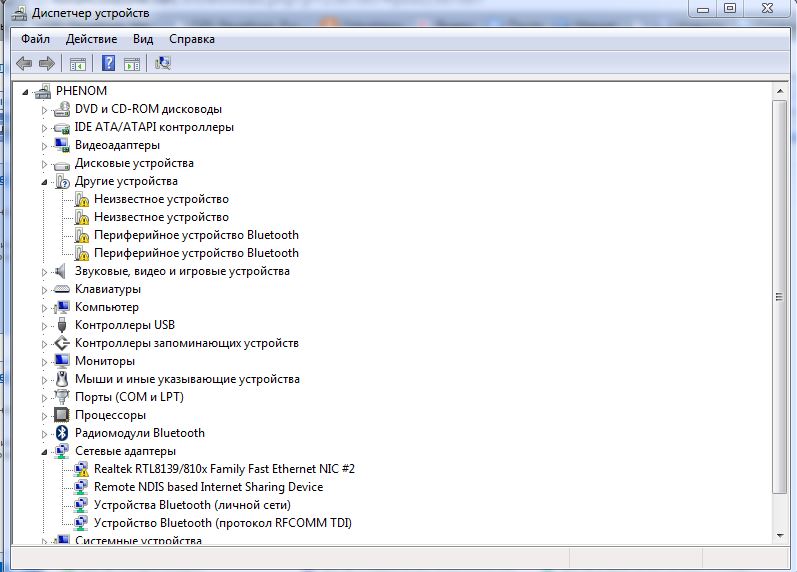Viewport: 797px width, 572px height.
Task: Click the Processors category icon
Action: click(x=62, y=415)
